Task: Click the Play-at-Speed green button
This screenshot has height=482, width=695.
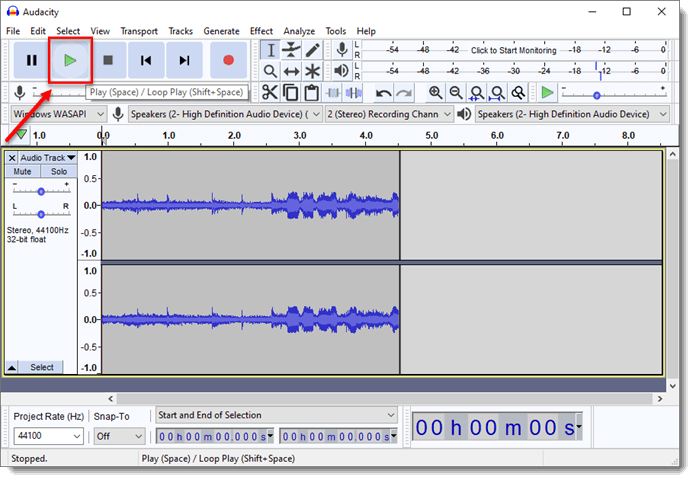Action: [547, 93]
